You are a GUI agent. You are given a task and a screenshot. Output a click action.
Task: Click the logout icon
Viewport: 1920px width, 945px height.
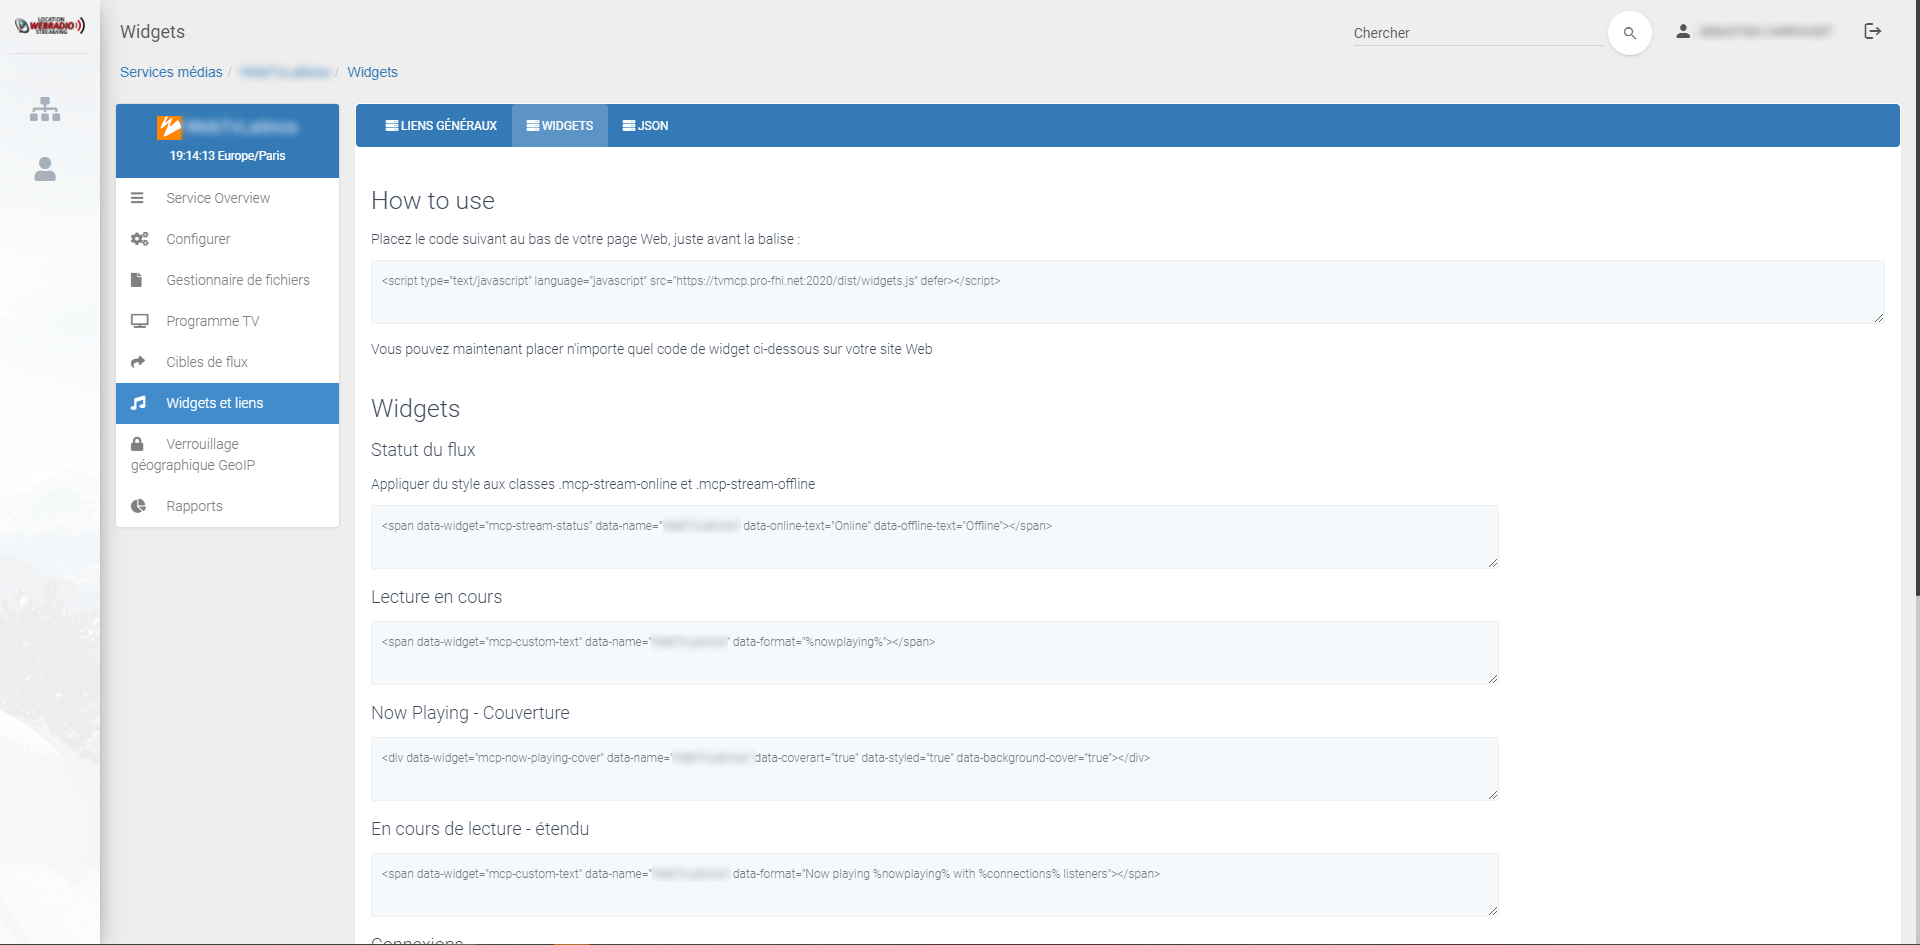[x=1873, y=31]
